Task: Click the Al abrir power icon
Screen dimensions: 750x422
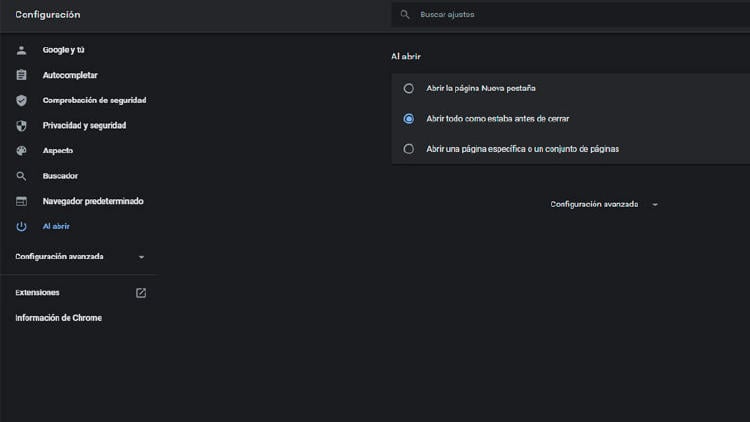Action: (x=21, y=227)
